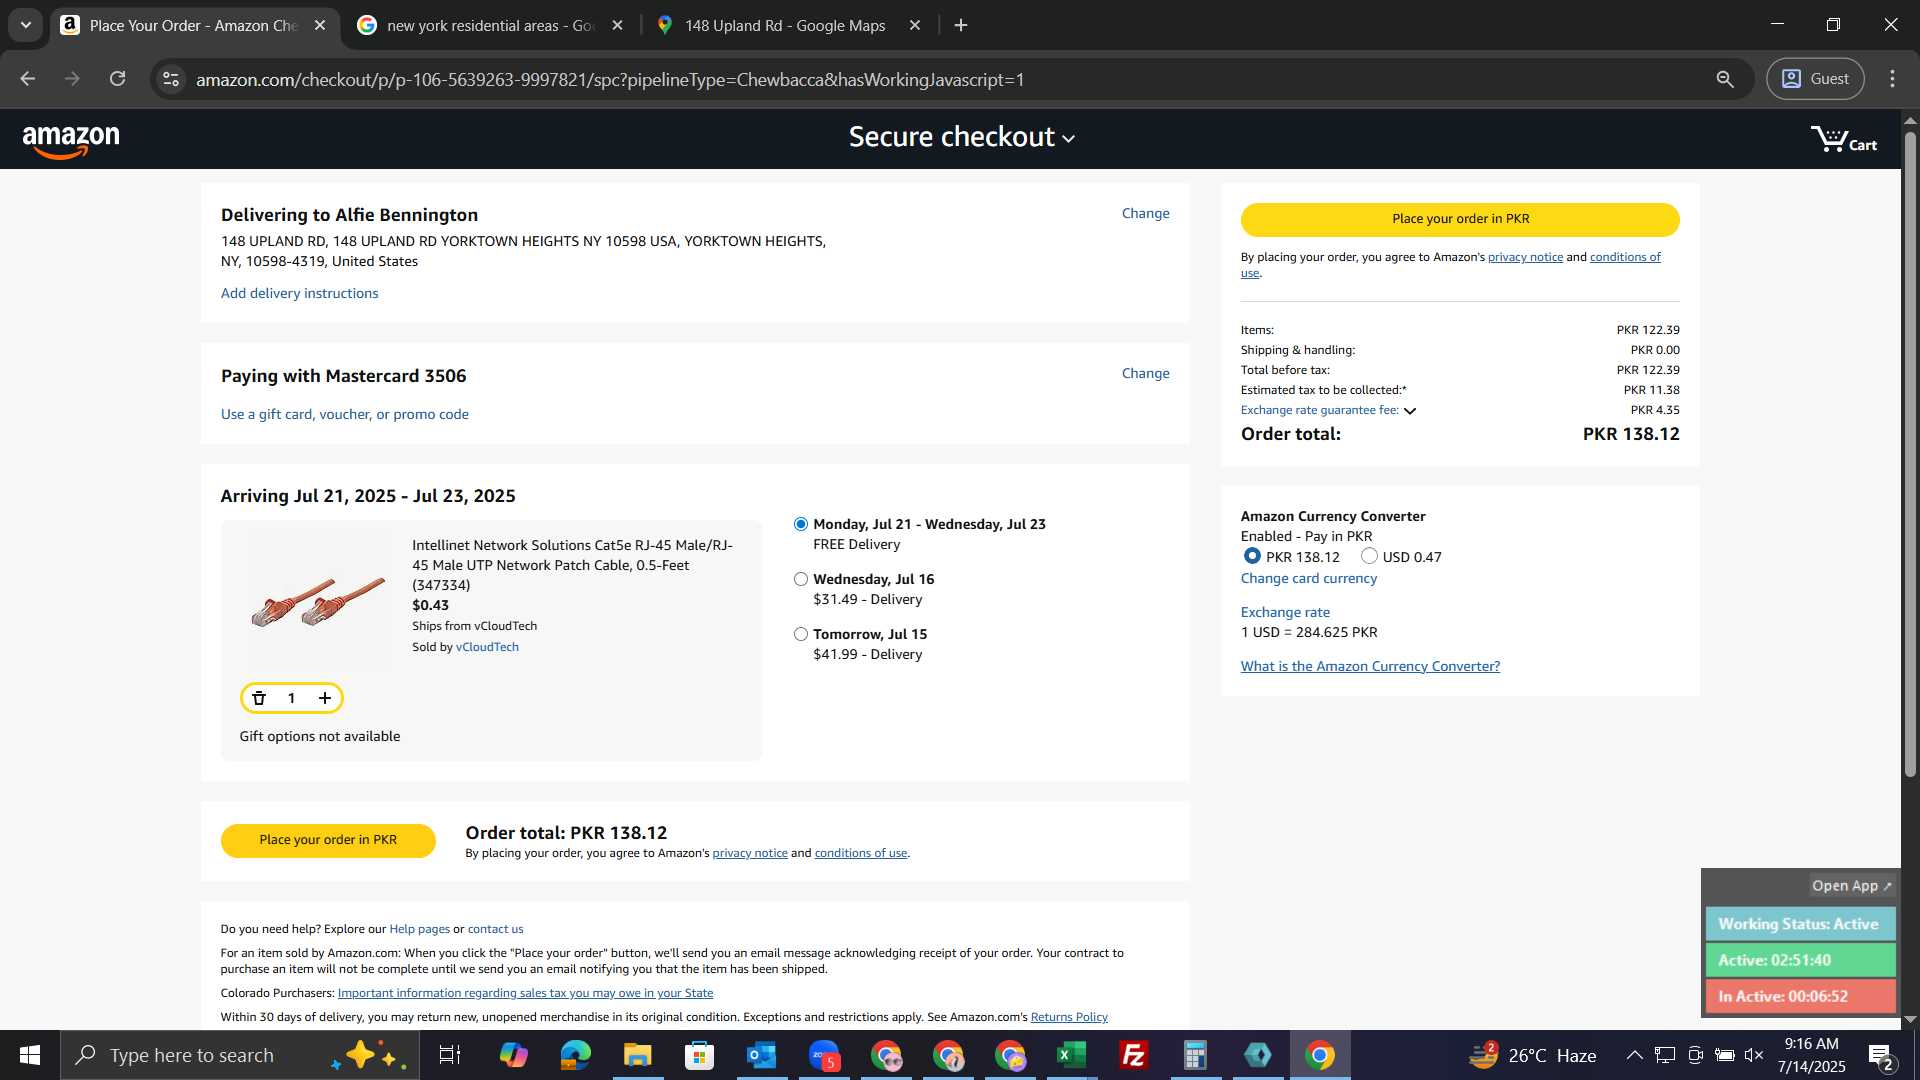This screenshot has width=1920, height=1080.
Task: Open Chrome three-dot menu
Action: (x=1892, y=79)
